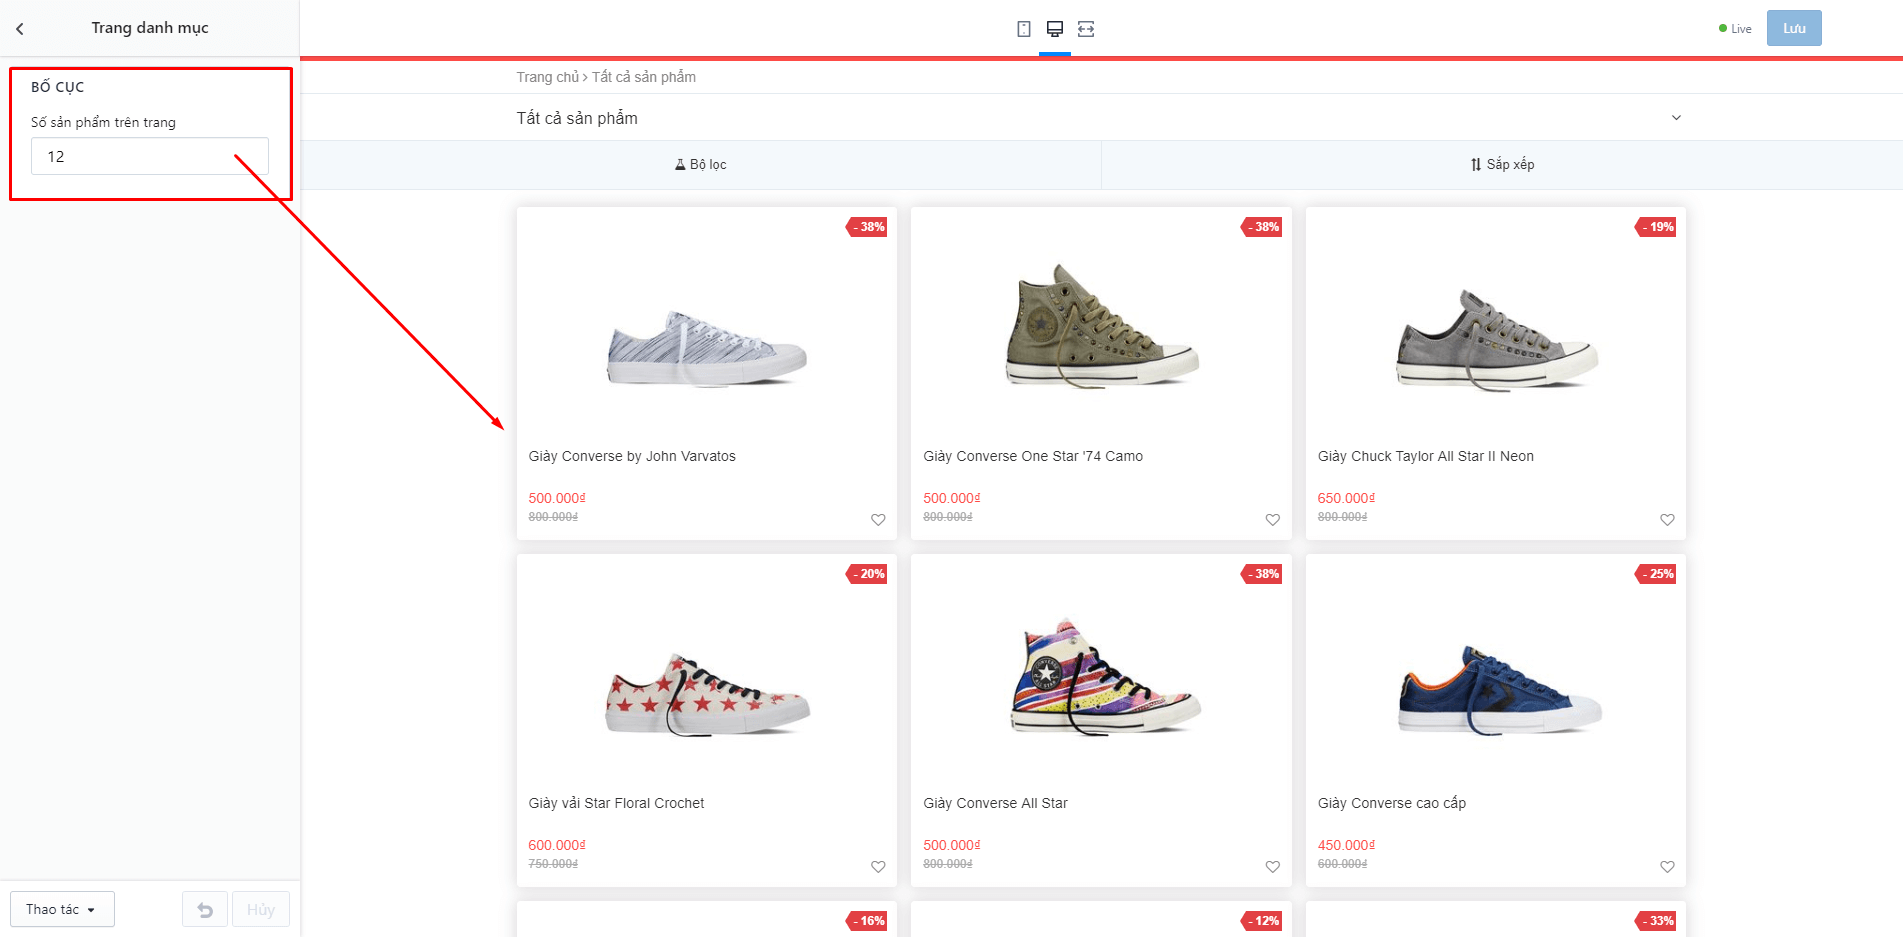This screenshot has height=937, width=1903.
Task: Favorite Giày Converse by John Varvatos heart
Action: tap(878, 520)
